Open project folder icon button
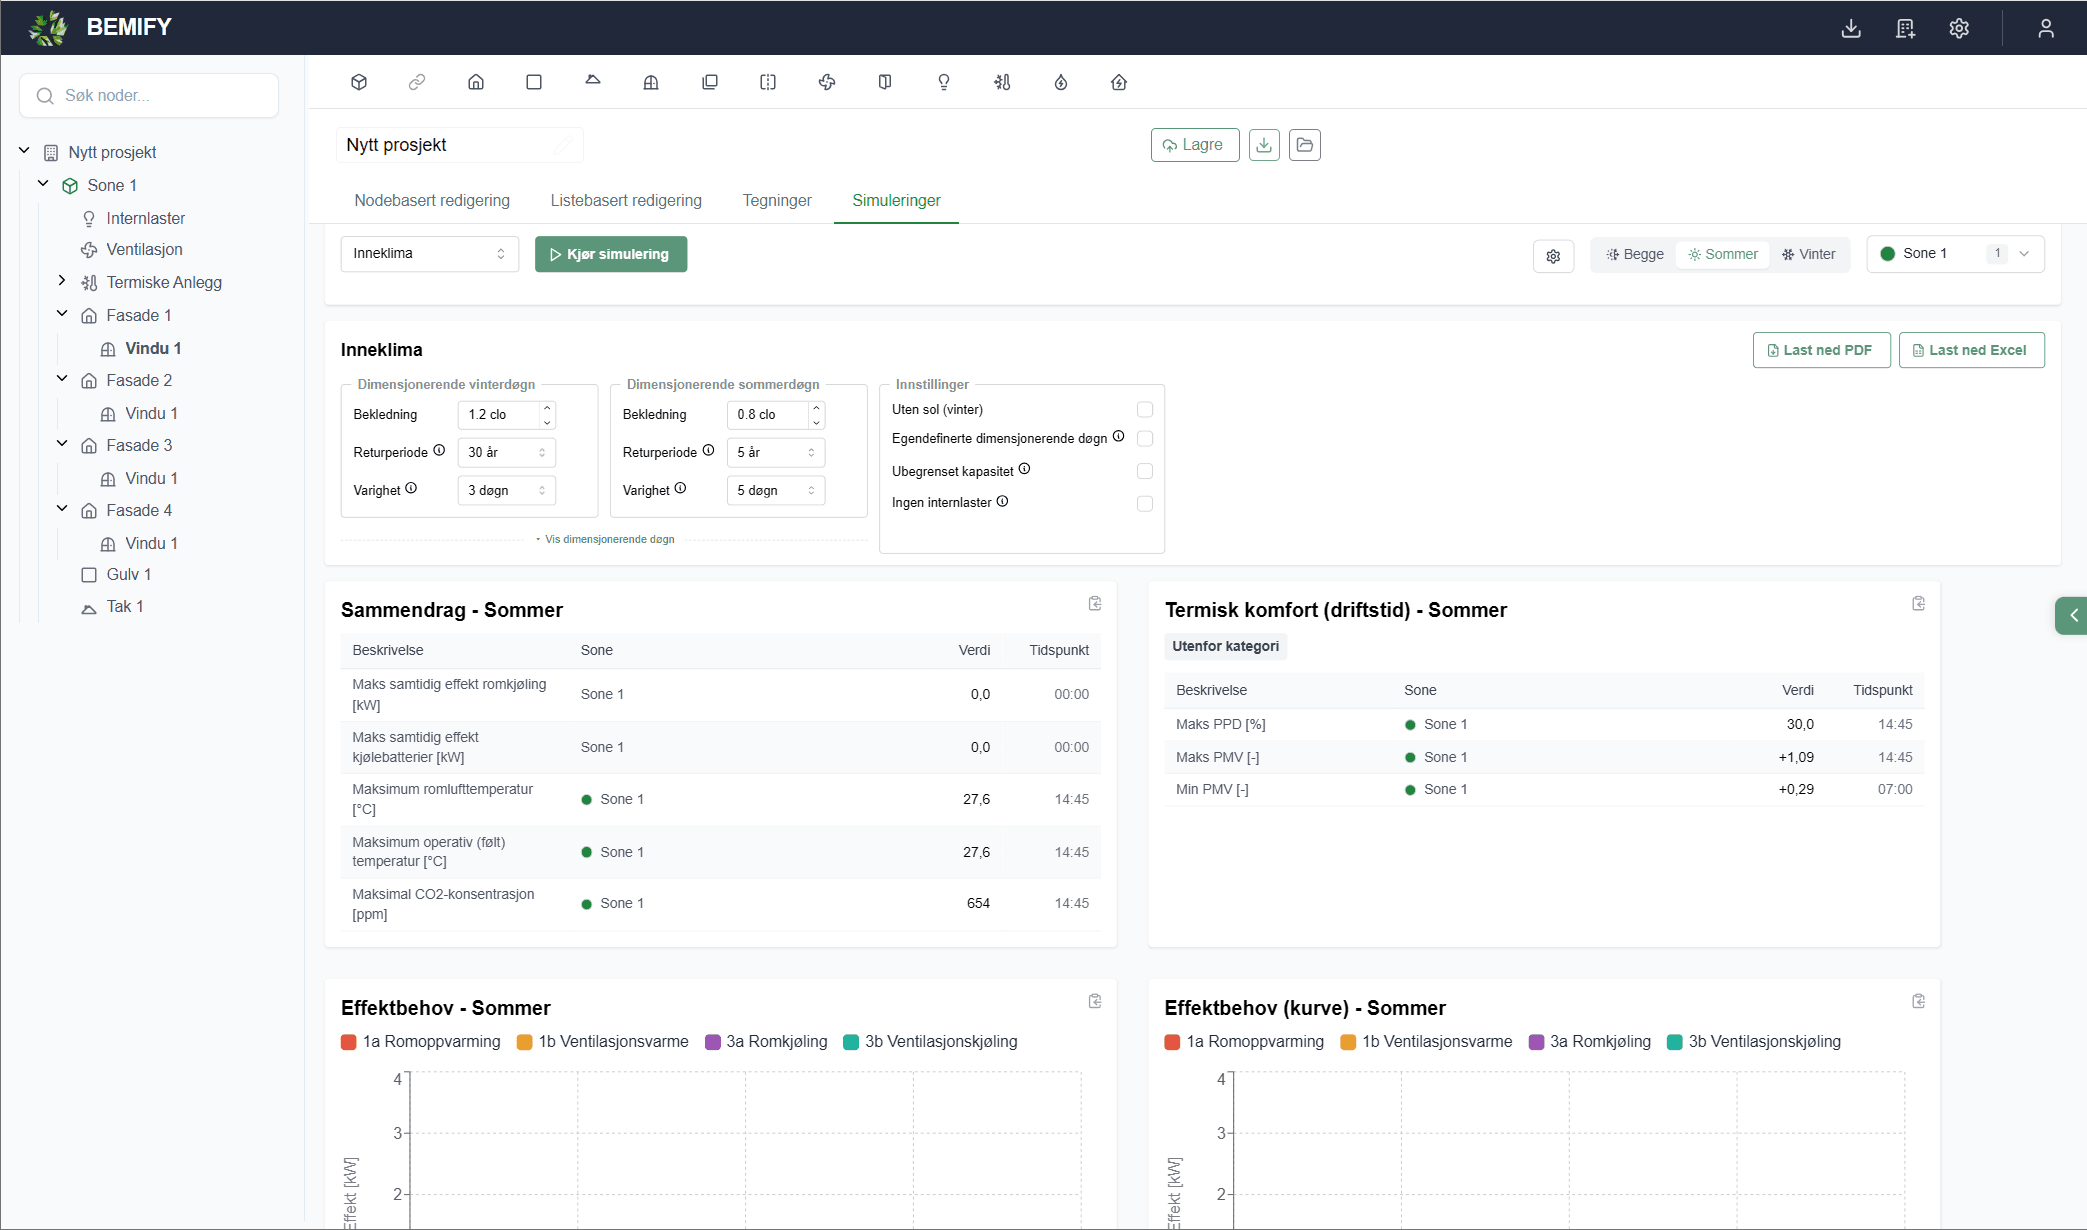This screenshot has height=1230, width=2087. coord(1305,145)
